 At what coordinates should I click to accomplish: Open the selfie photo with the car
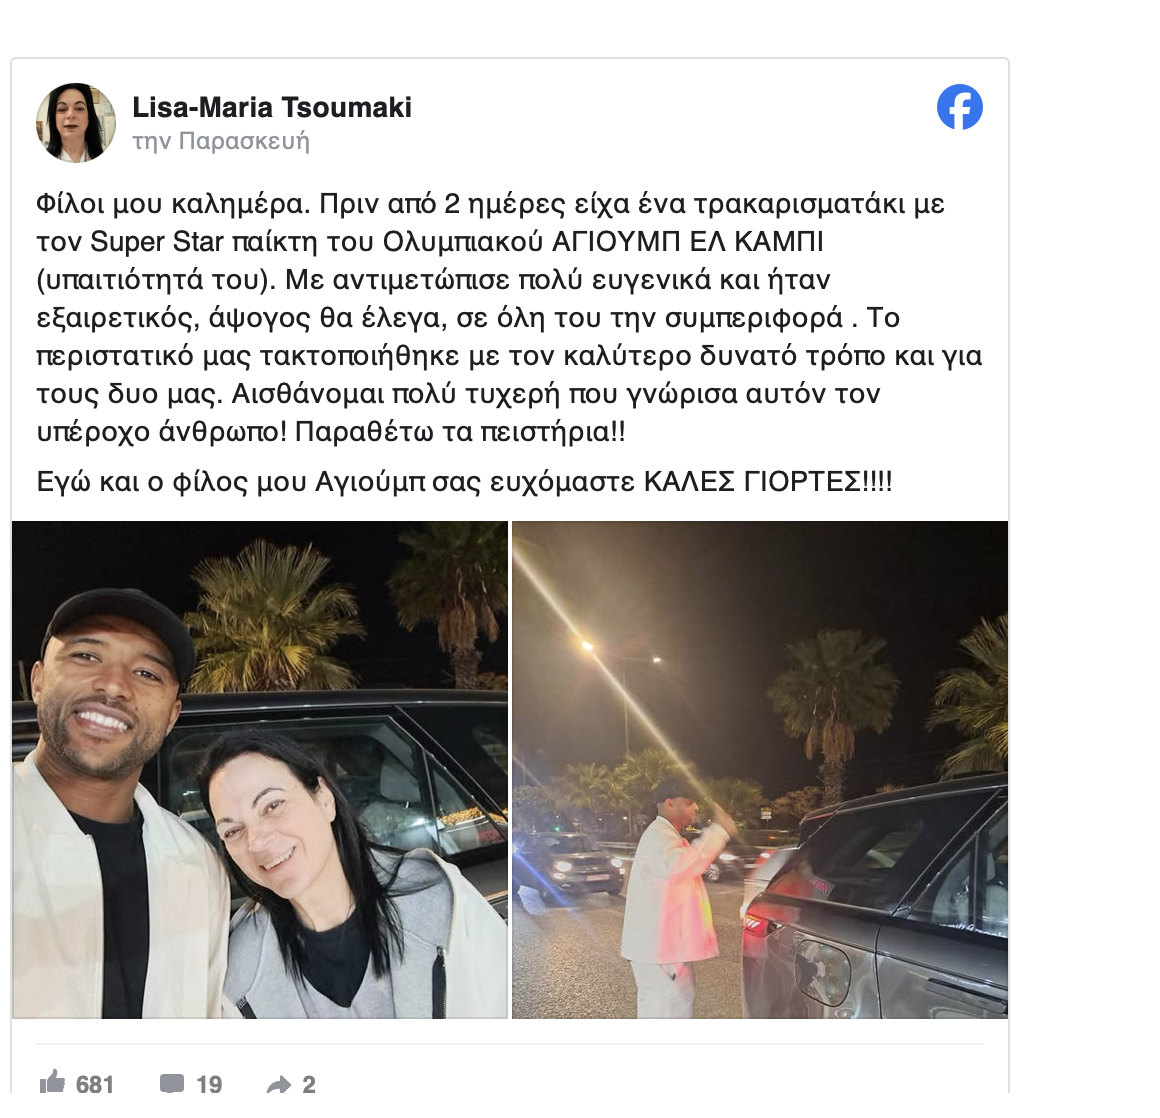click(x=260, y=770)
